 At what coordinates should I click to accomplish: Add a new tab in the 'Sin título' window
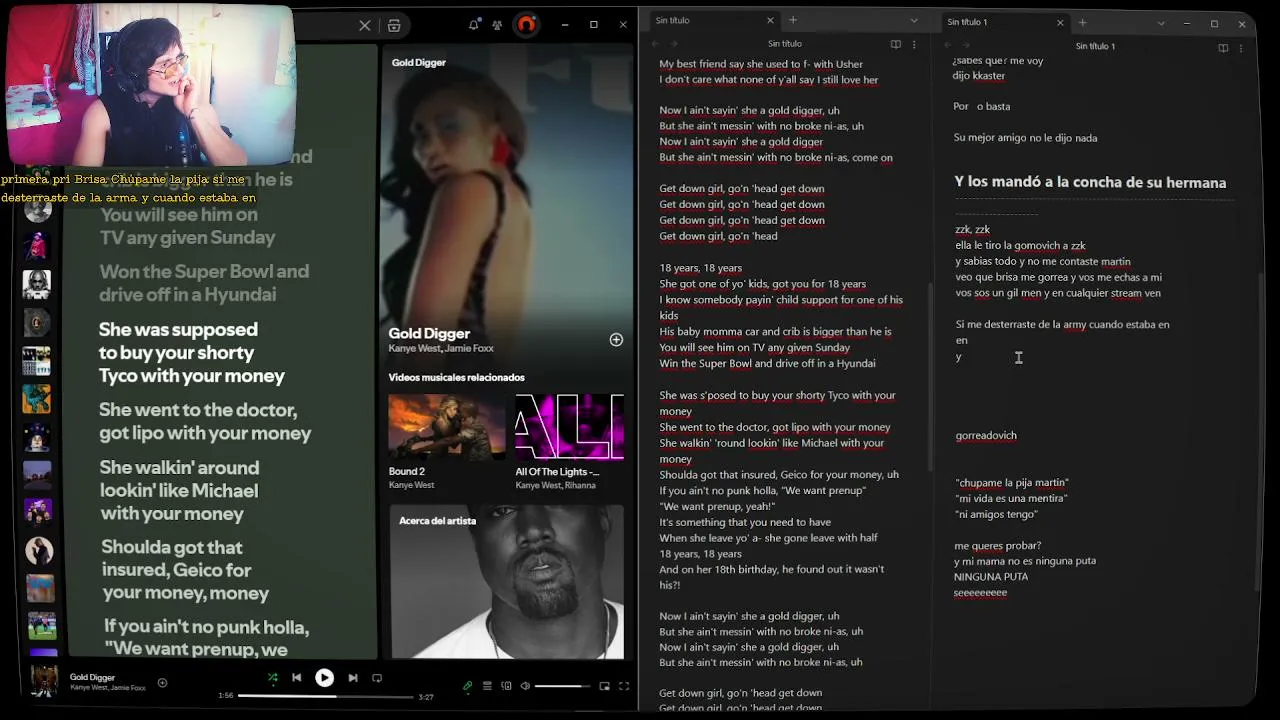click(793, 20)
